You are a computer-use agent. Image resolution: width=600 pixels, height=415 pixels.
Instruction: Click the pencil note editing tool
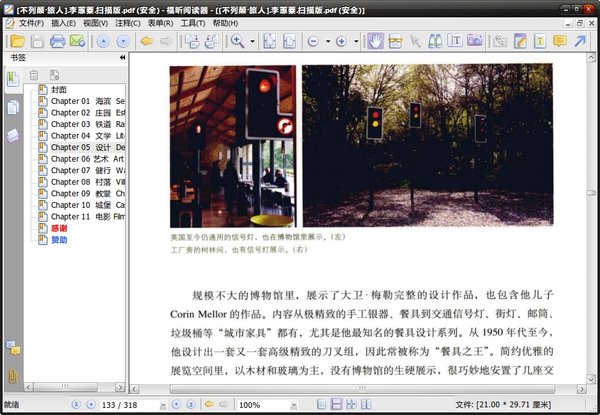pyautogui.click(x=520, y=41)
